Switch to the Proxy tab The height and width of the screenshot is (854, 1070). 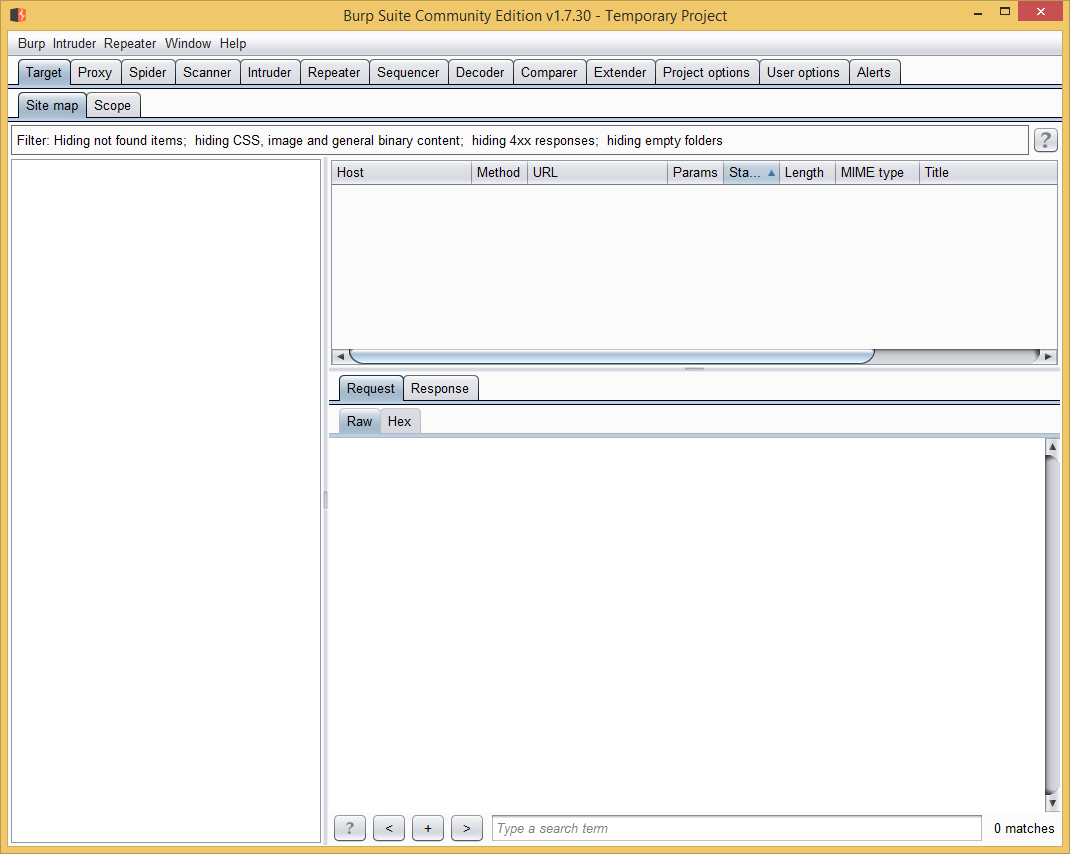[95, 72]
